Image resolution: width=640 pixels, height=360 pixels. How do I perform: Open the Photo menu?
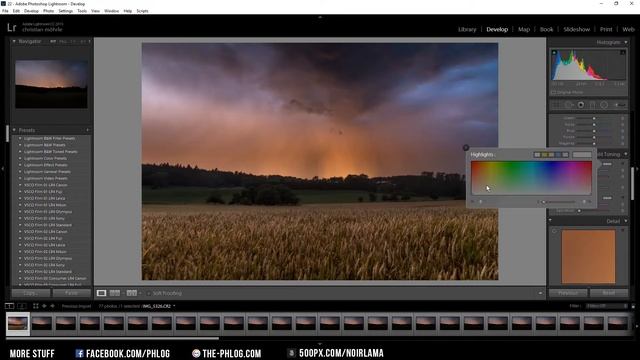point(48,11)
